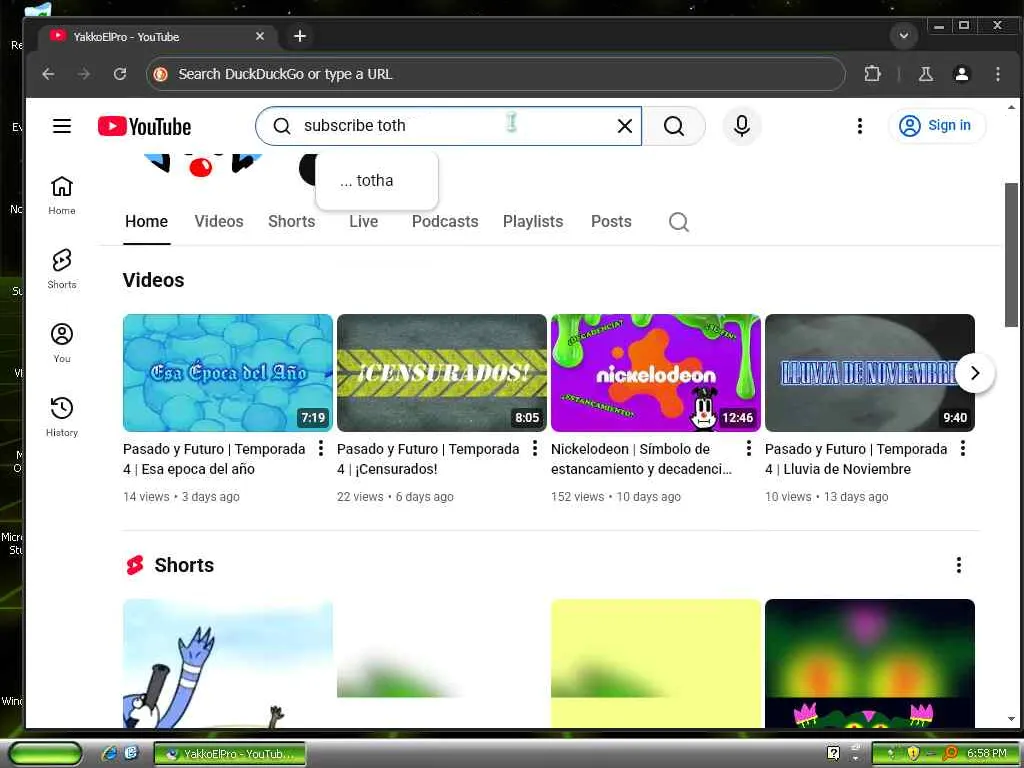The image size is (1024, 768).
Task: Open You in the left sidebar
Action: 62,343
